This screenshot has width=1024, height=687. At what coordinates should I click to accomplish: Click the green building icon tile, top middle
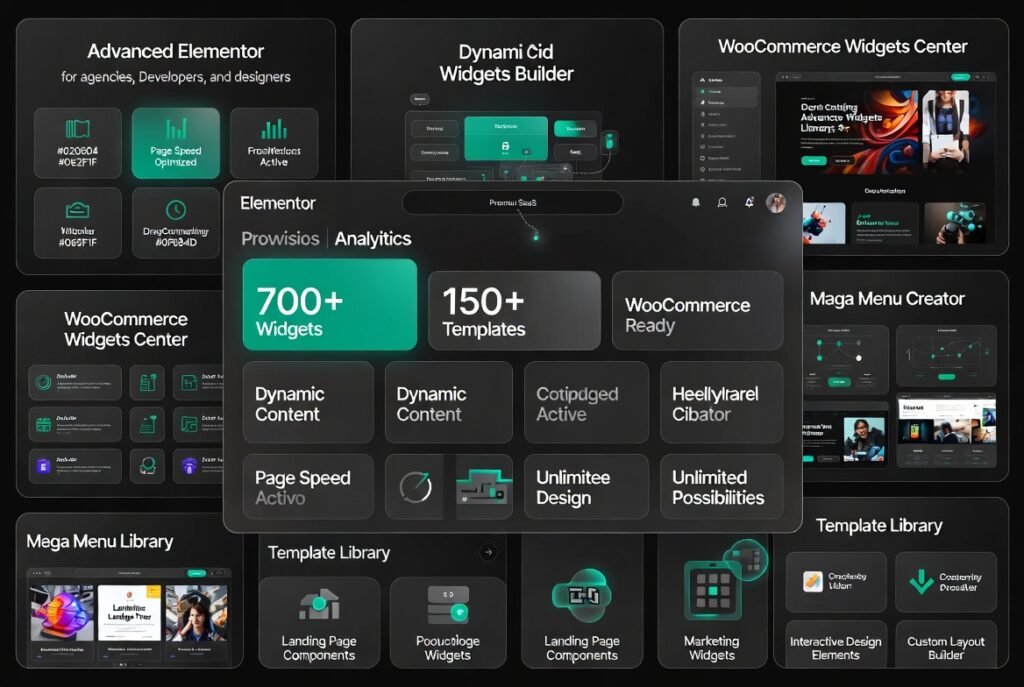148,383
